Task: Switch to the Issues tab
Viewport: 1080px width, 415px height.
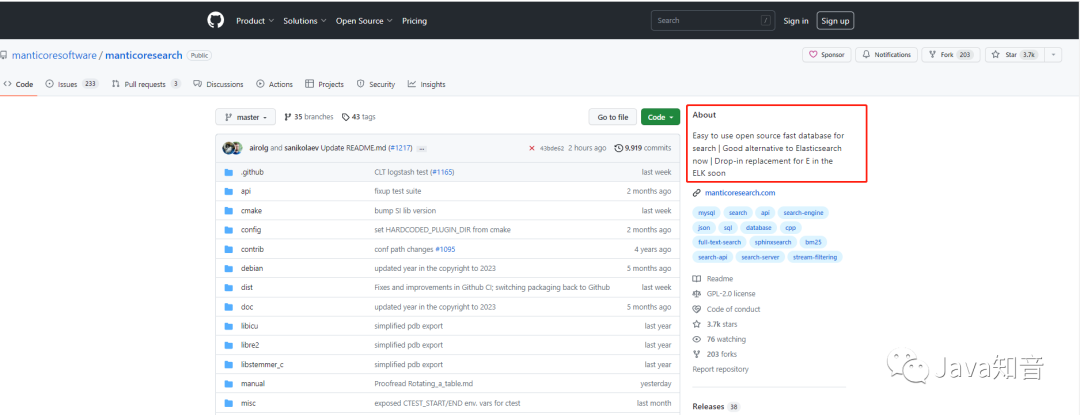Action: click(72, 84)
